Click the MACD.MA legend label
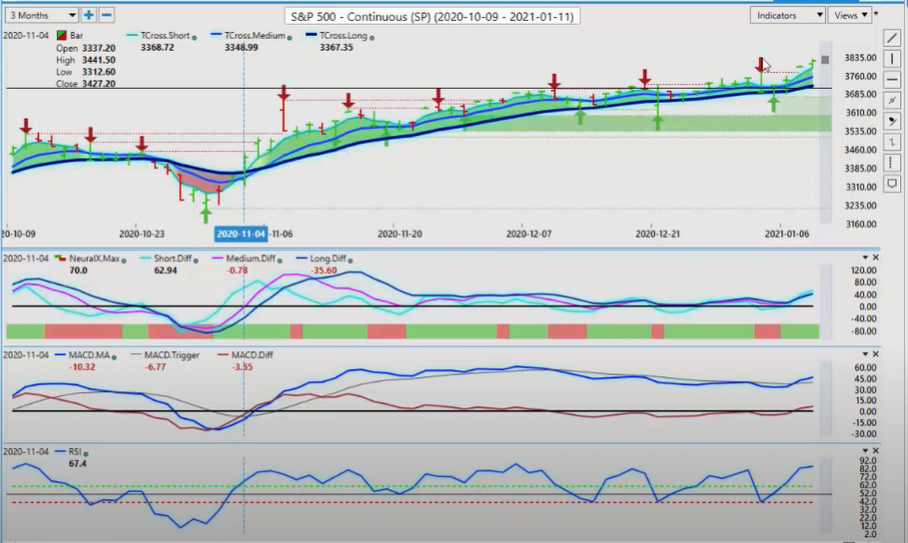The height and width of the screenshot is (543, 908). click(89, 355)
